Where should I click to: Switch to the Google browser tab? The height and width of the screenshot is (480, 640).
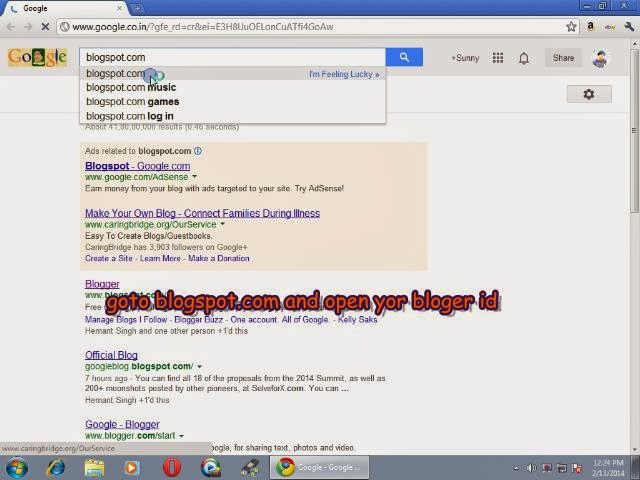pyautogui.click(x=63, y=9)
